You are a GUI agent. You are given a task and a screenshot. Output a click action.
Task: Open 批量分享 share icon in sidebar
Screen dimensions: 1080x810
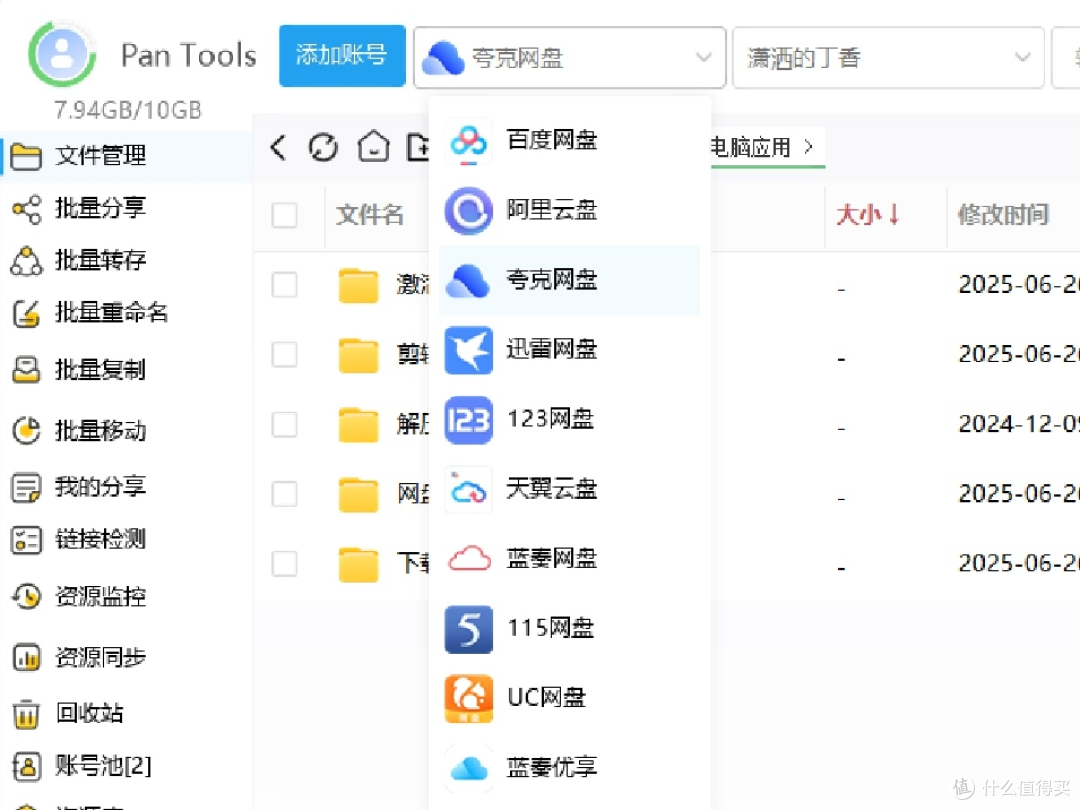(27, 209)
